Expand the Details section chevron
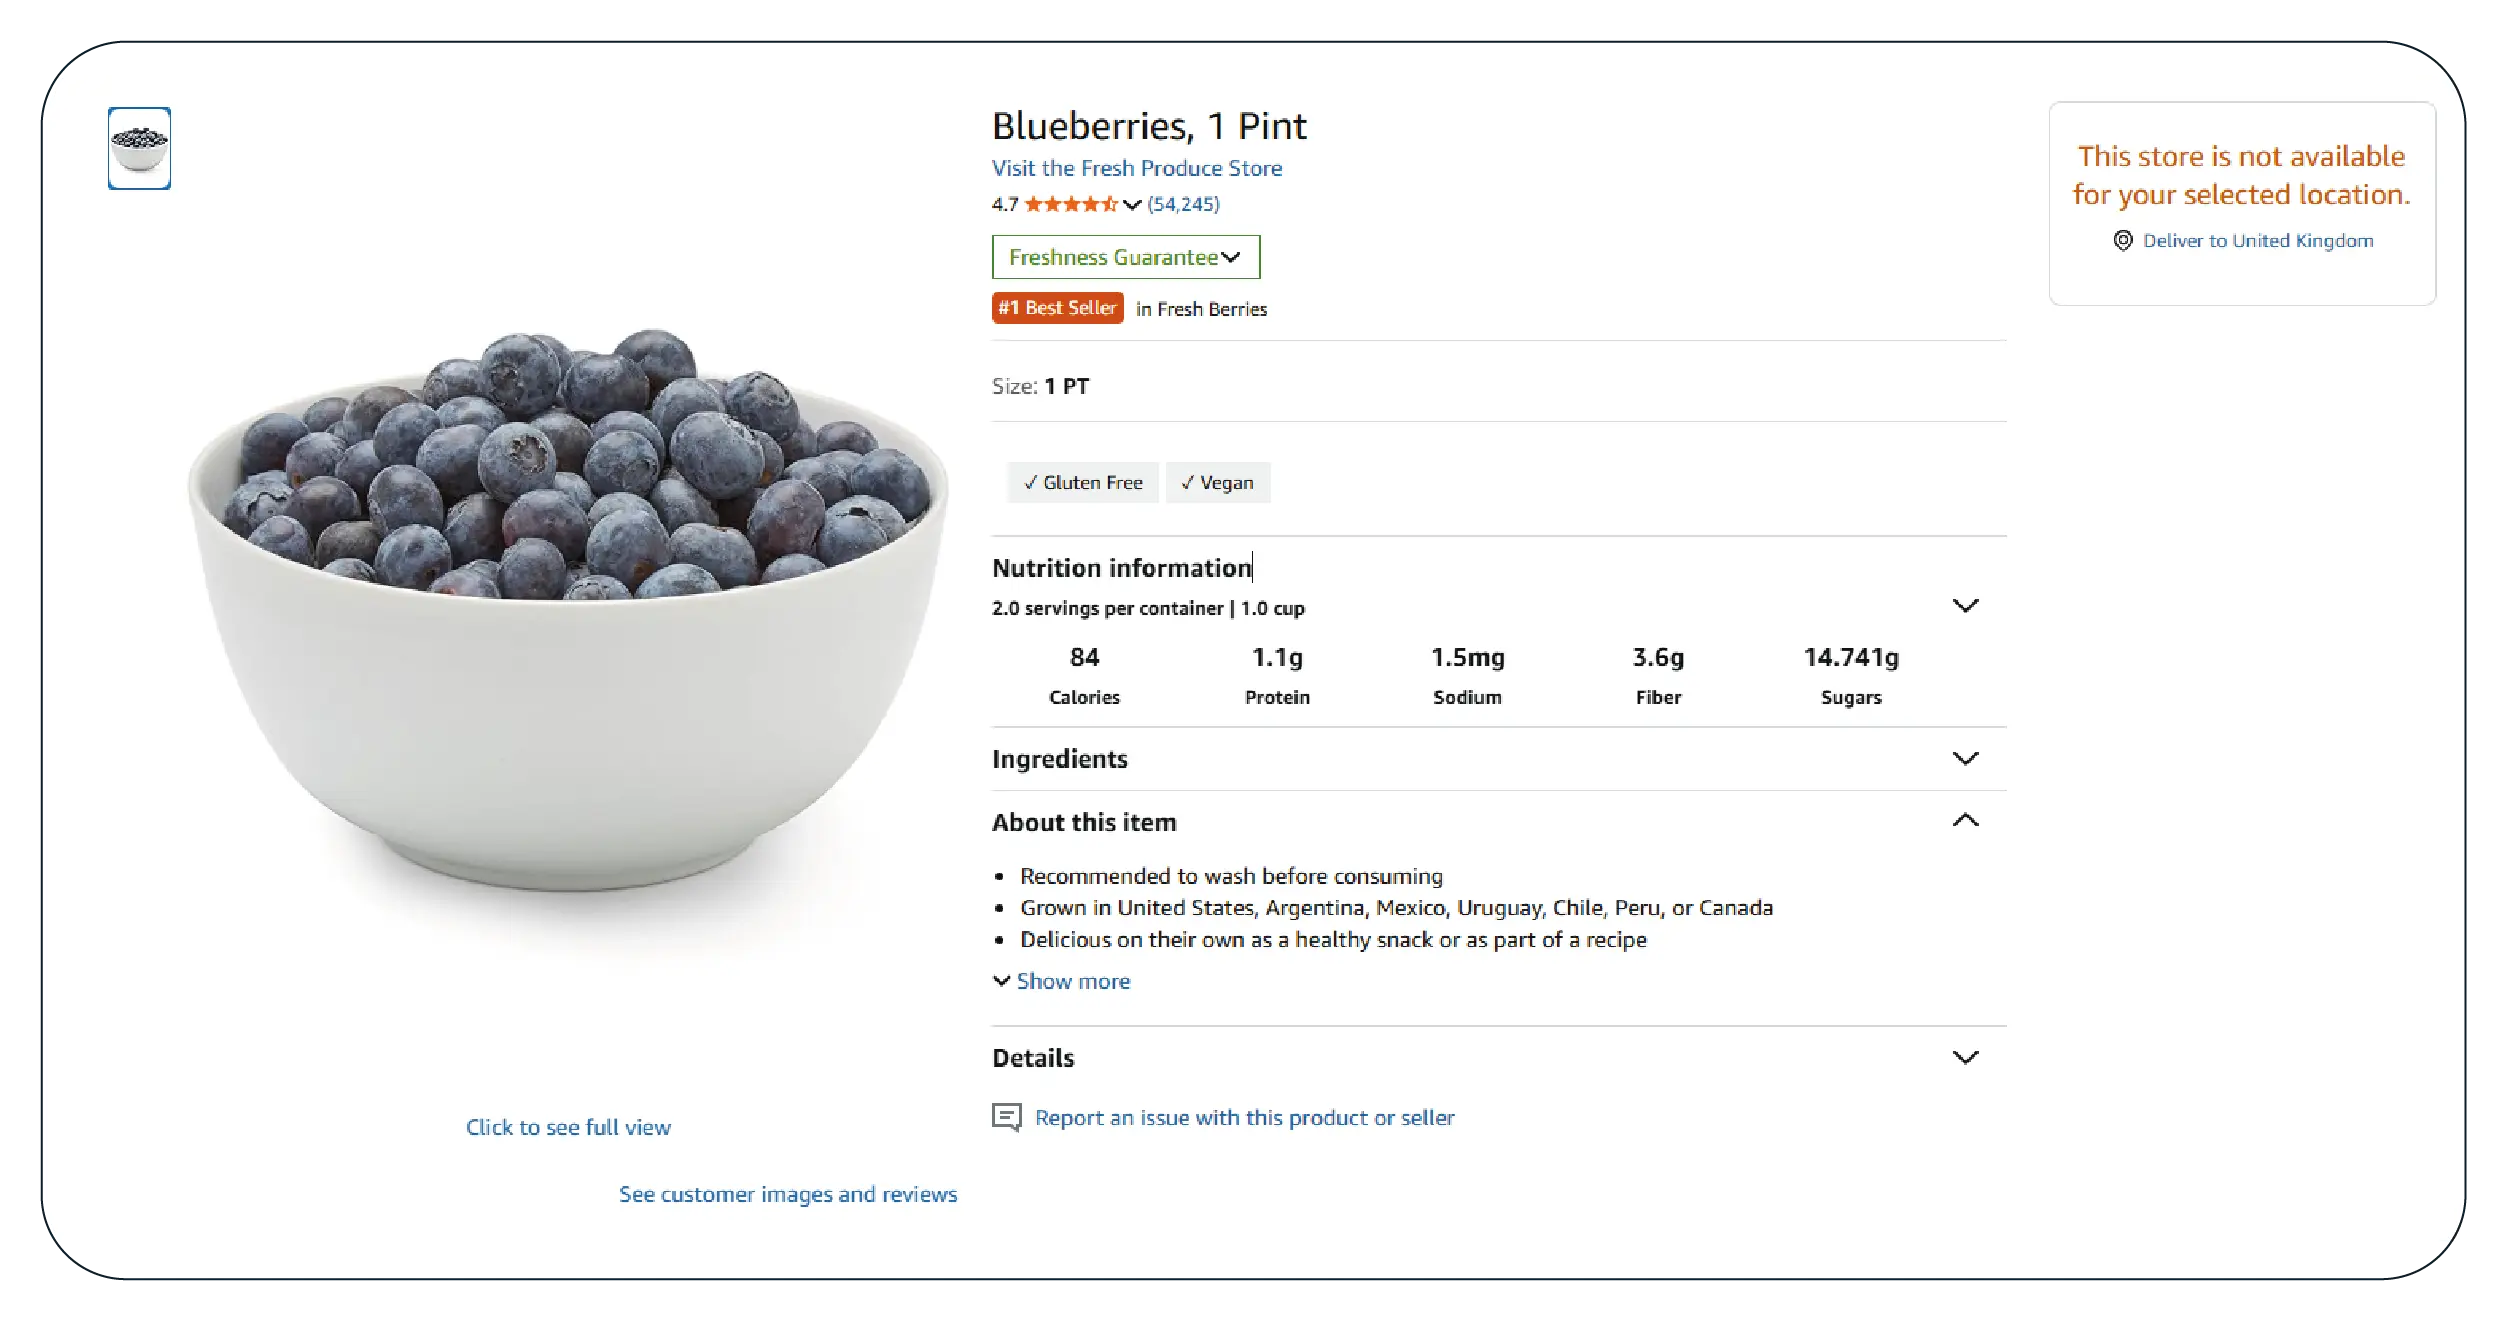 pos(1965,1058)
